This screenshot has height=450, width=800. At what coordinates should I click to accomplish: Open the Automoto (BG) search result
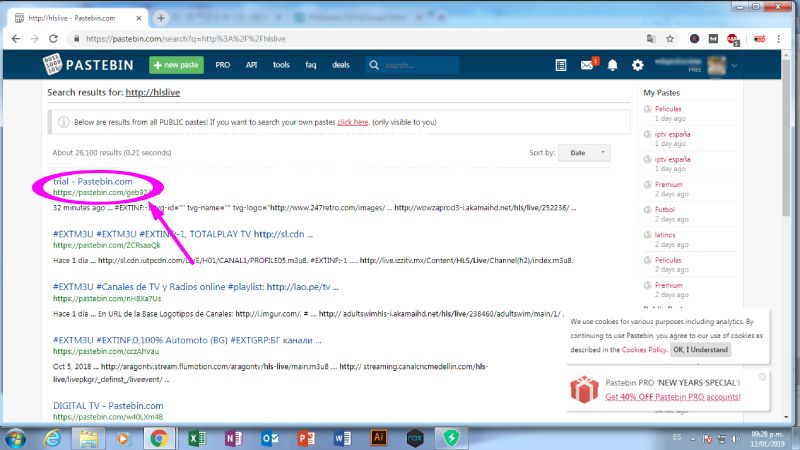[187, 340]
